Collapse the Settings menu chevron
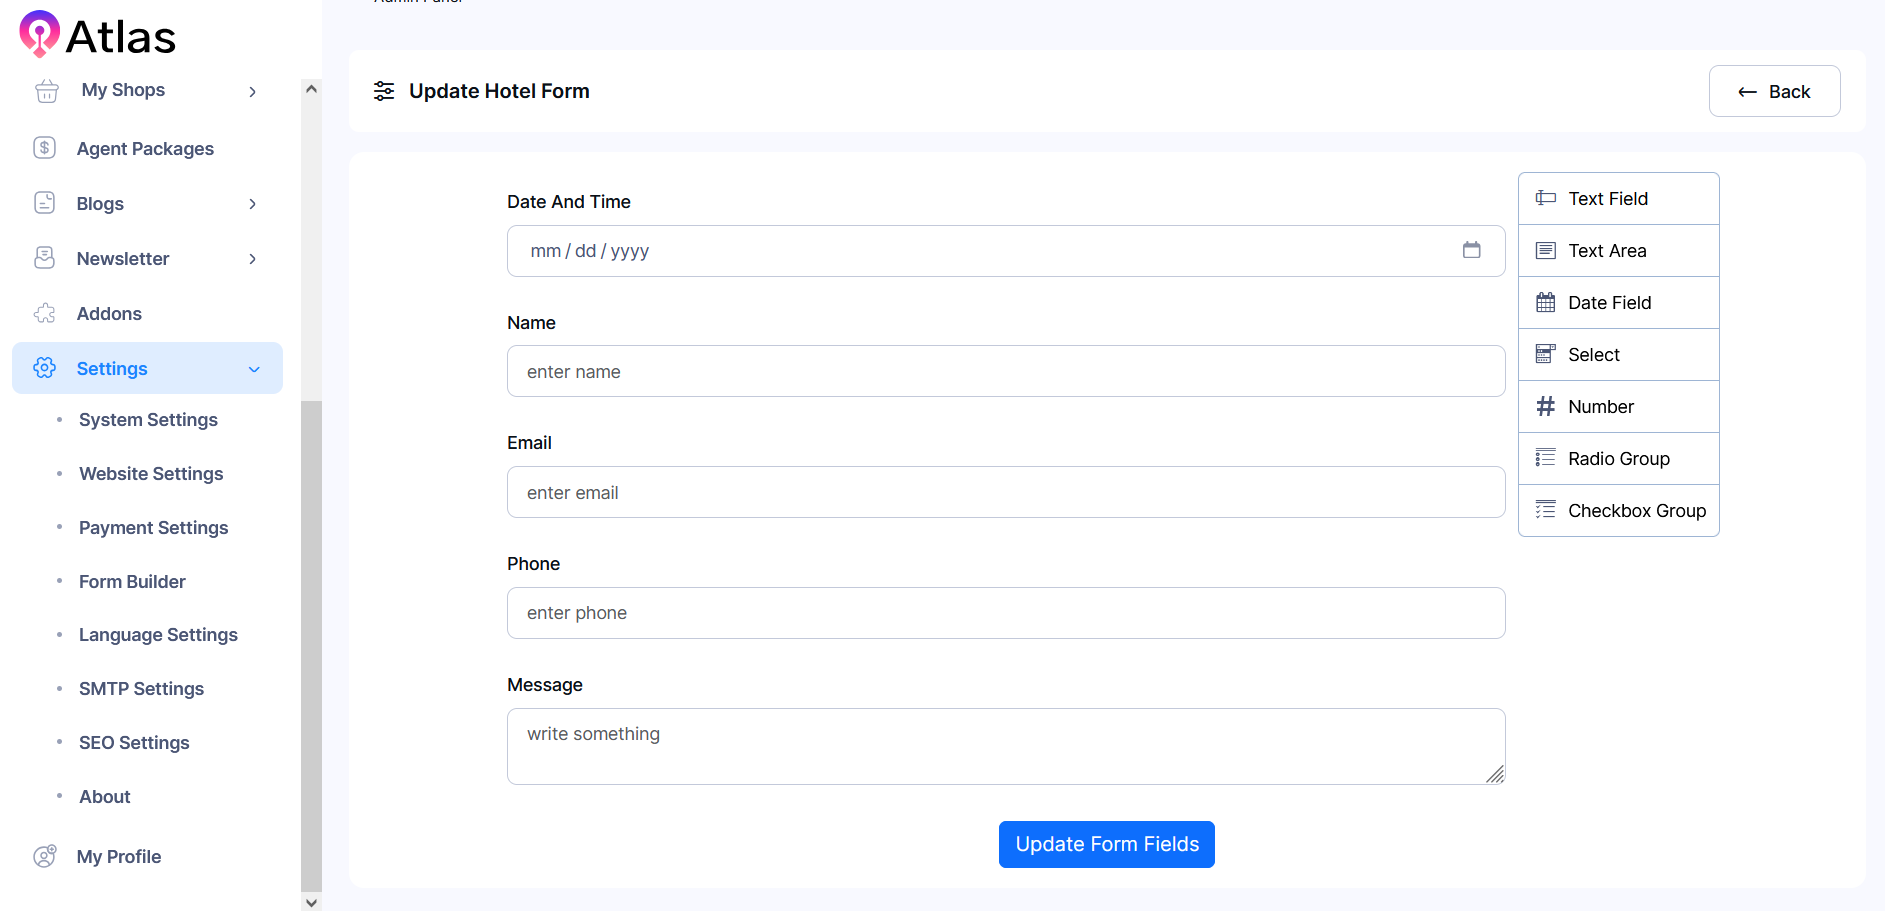 (254, 369)
